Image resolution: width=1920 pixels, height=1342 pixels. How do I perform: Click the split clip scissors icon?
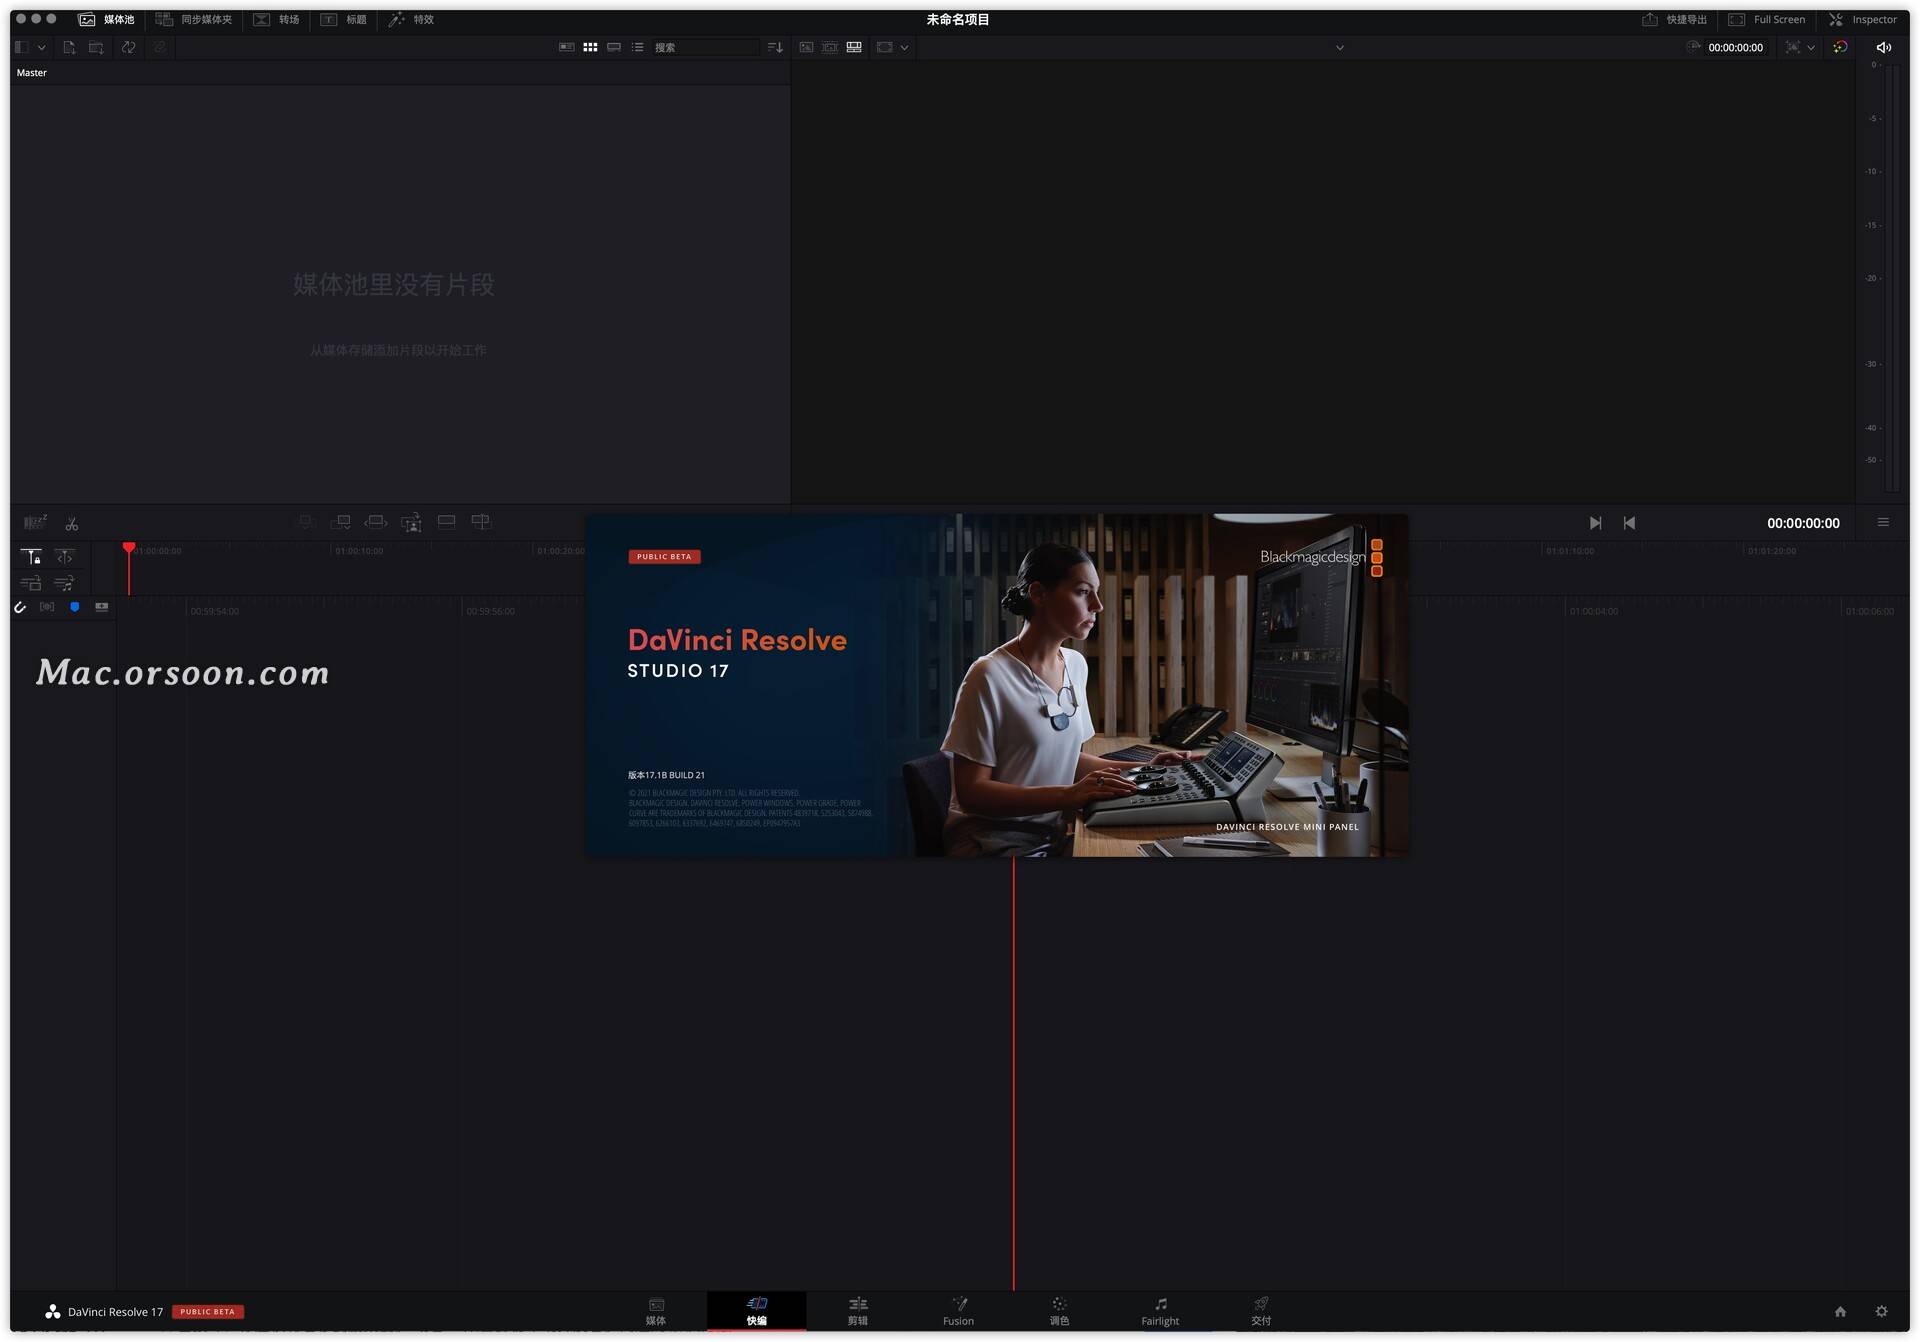72,523
